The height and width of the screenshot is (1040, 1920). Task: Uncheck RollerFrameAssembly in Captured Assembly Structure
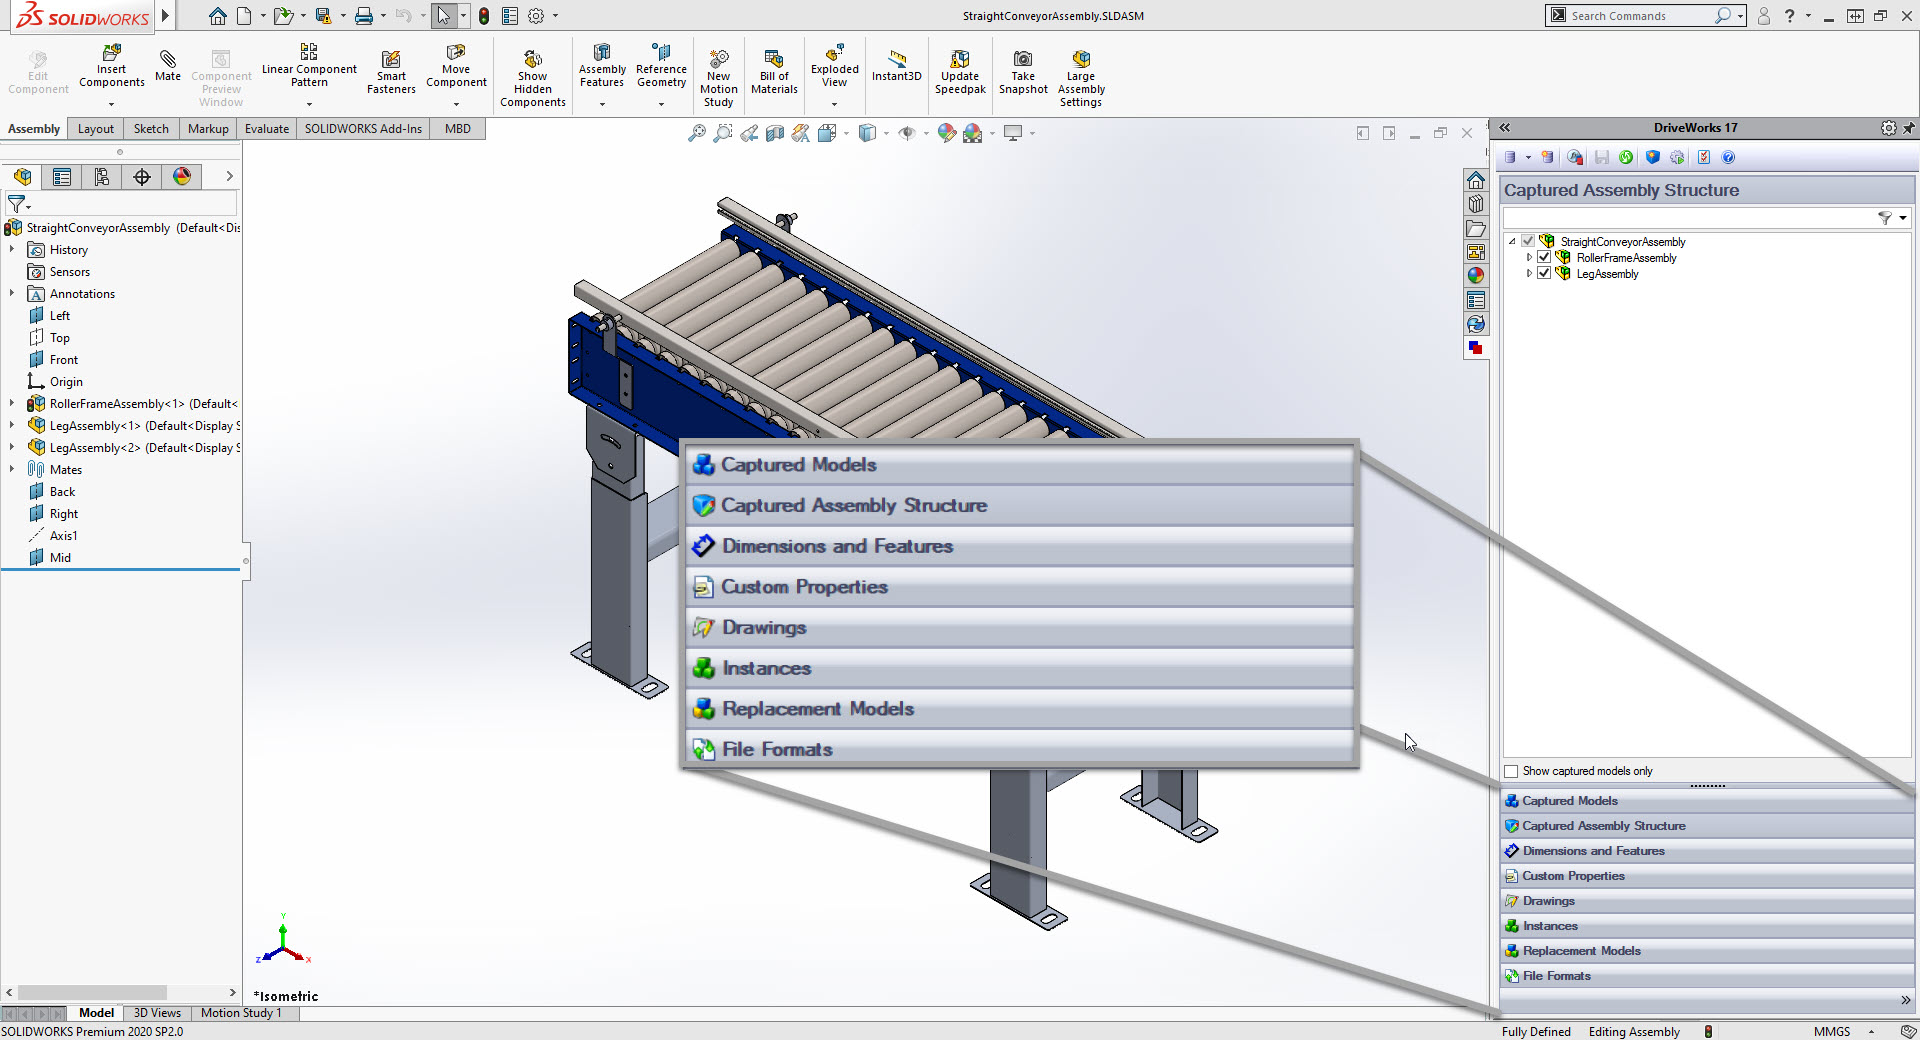1543,257
